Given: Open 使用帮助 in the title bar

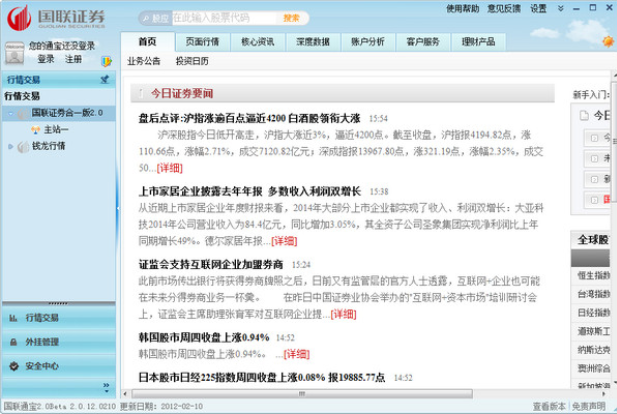Looking at the screenshot, I should [463, 9].
